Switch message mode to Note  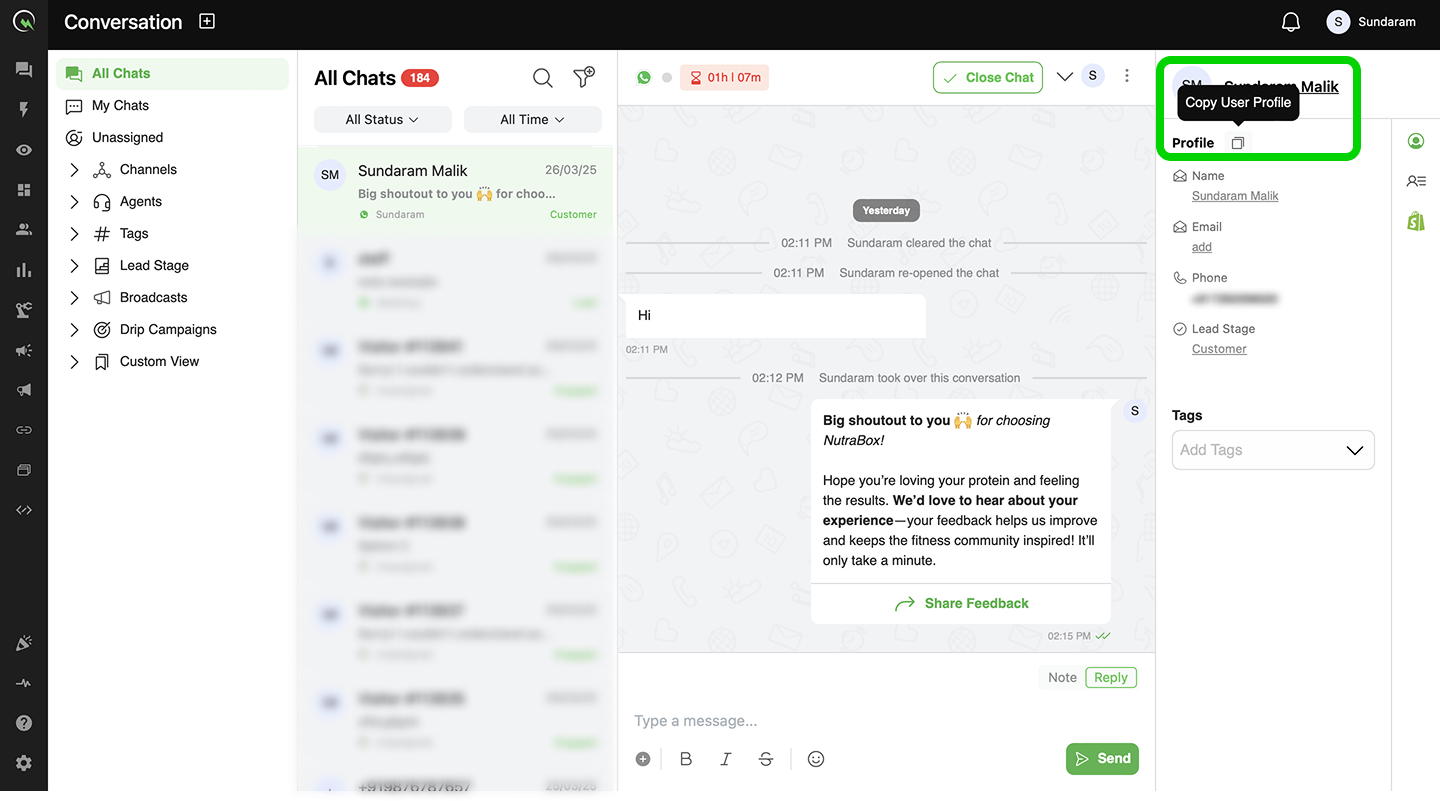click(1062, 677)
